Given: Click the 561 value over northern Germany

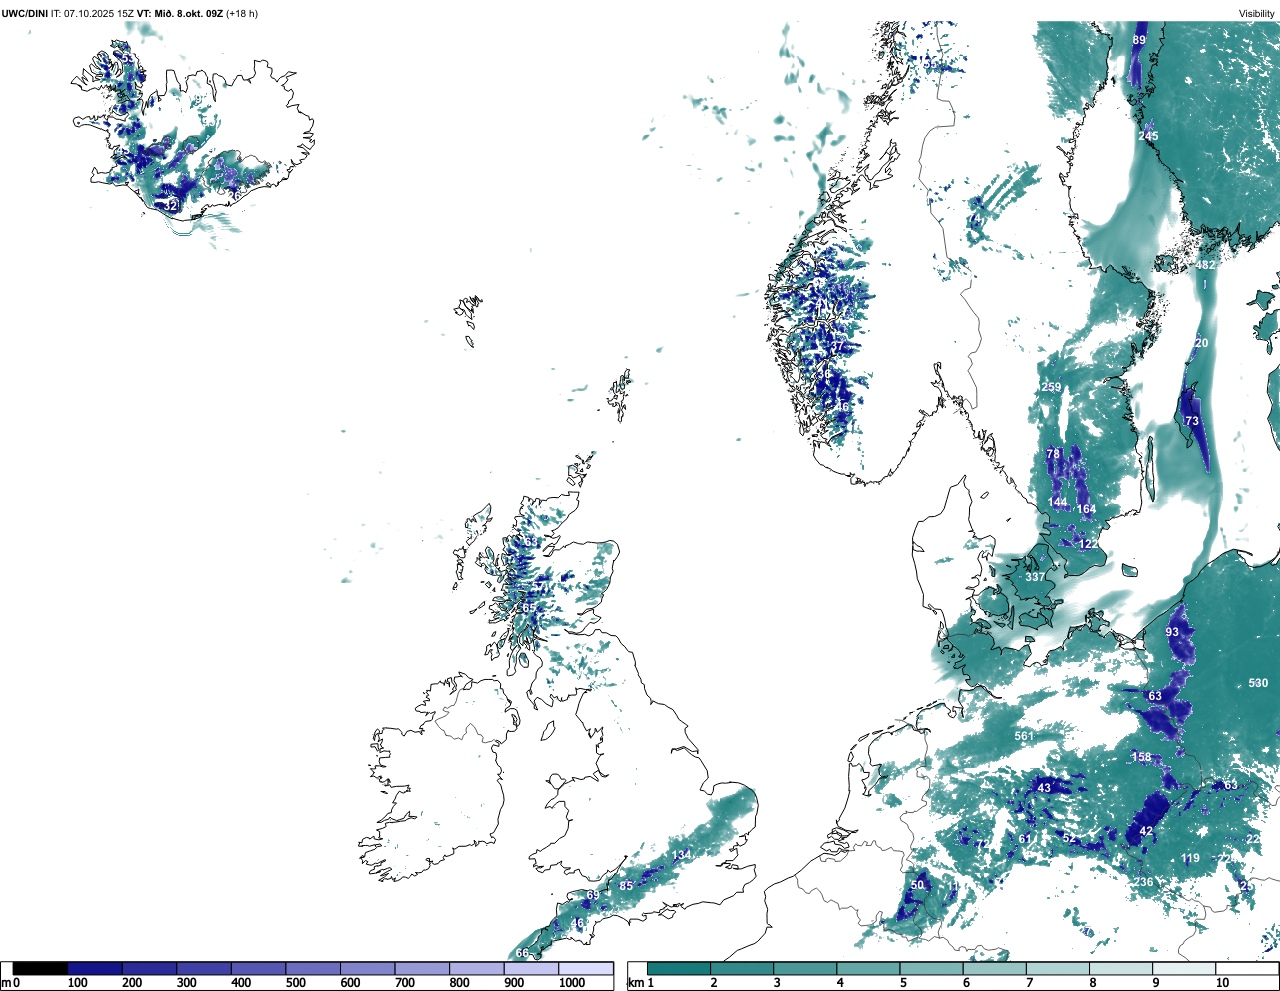Looking at the screenshot, I should click(1024, 736).
